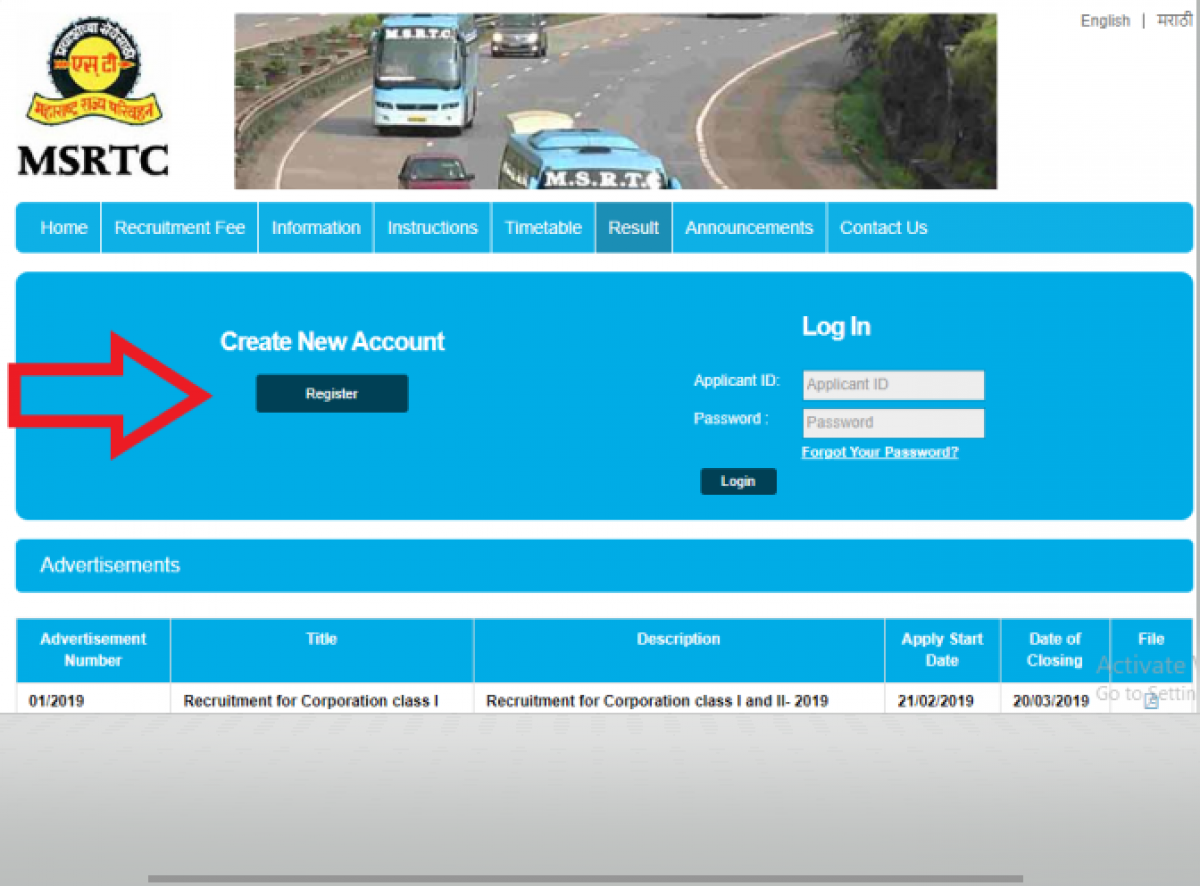Click the MSRTC buses banner image
The image size is (1200, 886).
615,101
